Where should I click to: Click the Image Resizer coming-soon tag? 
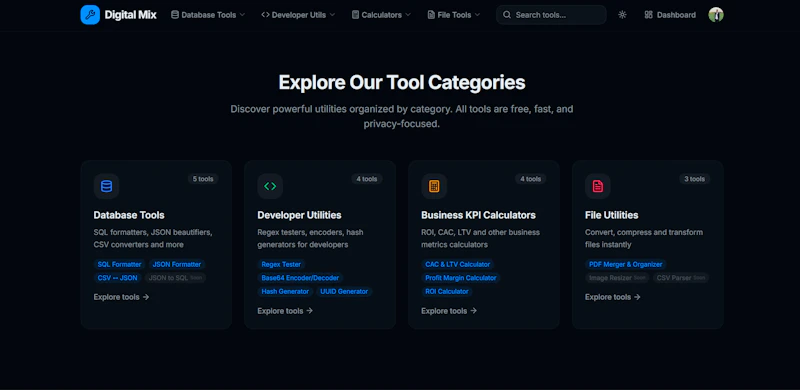(x=617, y=278)
